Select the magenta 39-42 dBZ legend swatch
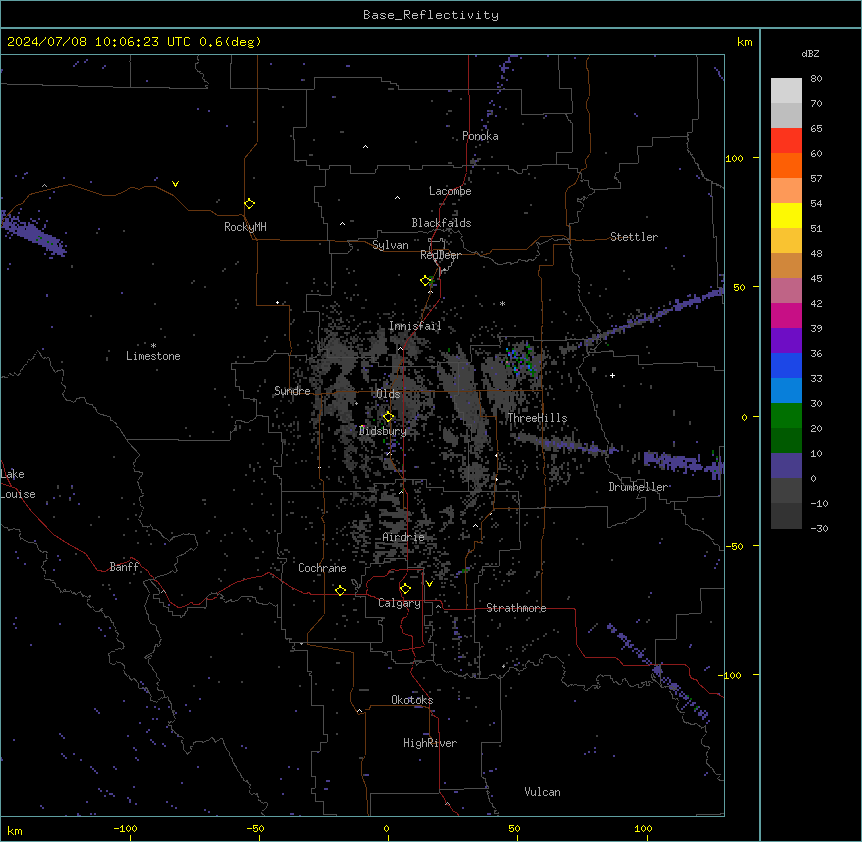Screen dimensions: 862x842 [786, 315]
